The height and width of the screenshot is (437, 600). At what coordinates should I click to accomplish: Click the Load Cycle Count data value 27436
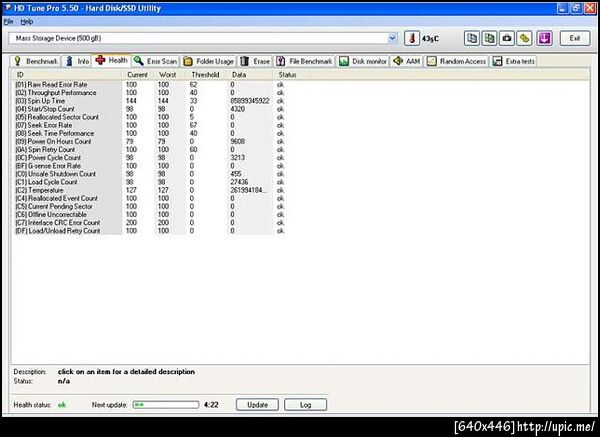pyautogui.click(x=239, y=182)
